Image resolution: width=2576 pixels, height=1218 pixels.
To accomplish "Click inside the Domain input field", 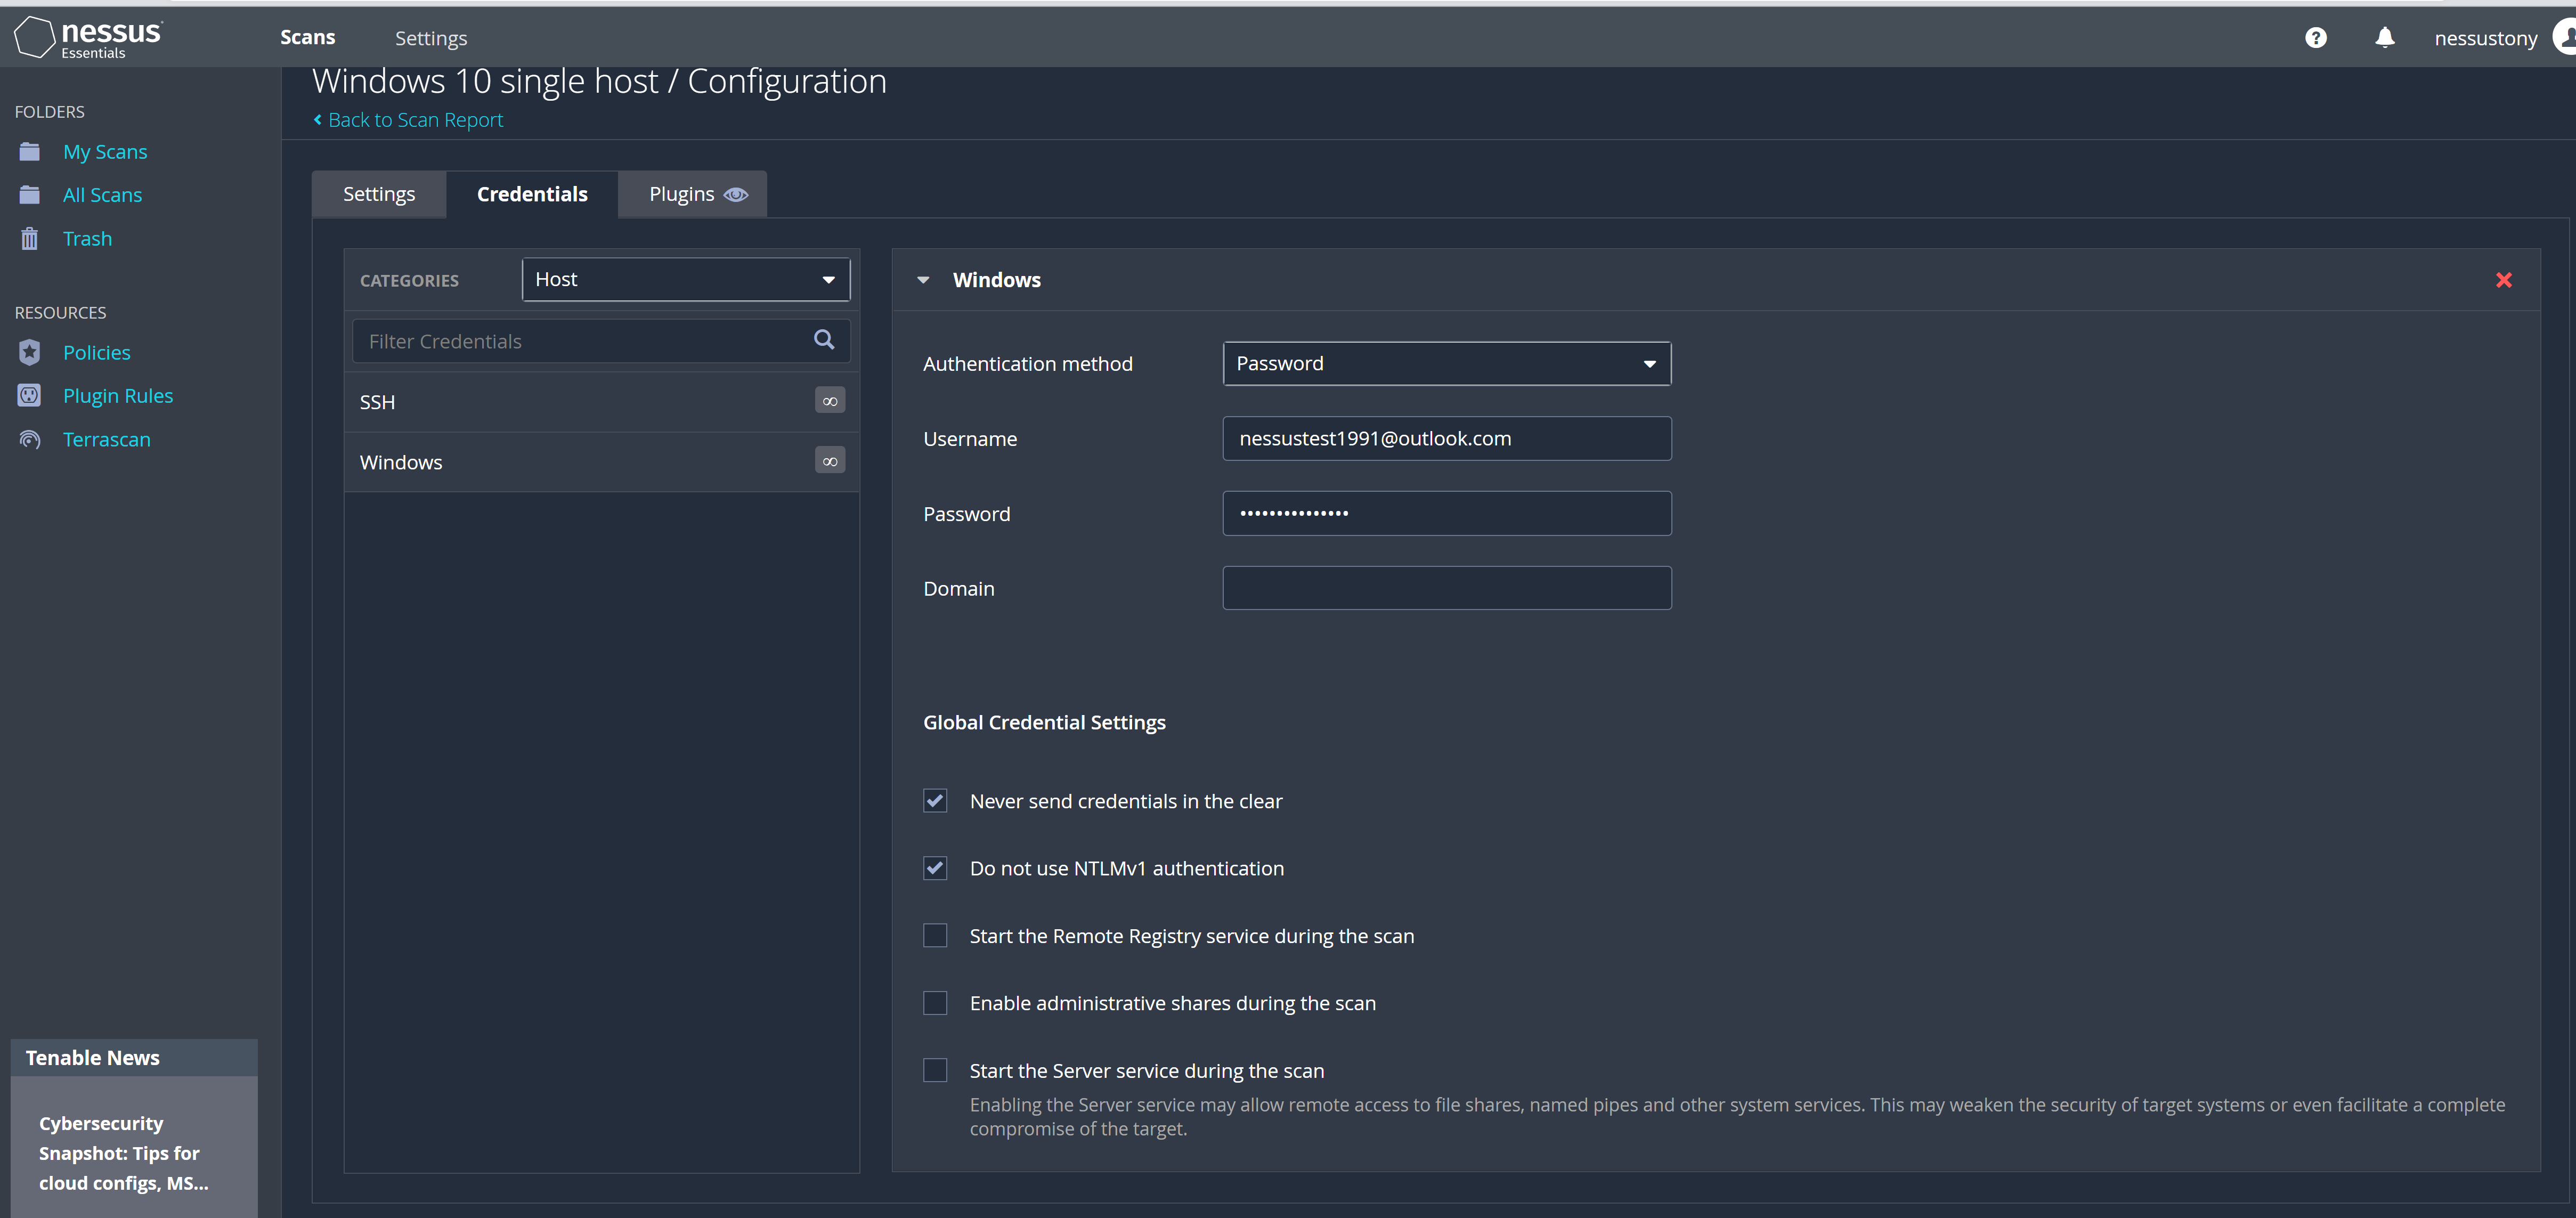I will (x=1446, y=588).
